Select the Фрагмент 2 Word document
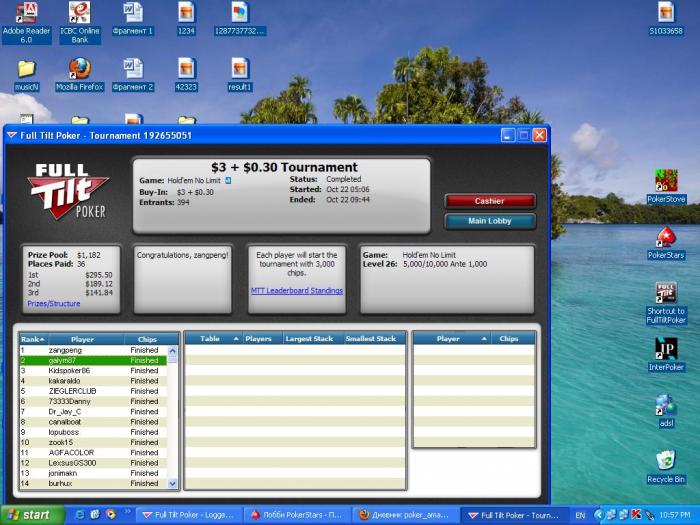 point(133,75)
